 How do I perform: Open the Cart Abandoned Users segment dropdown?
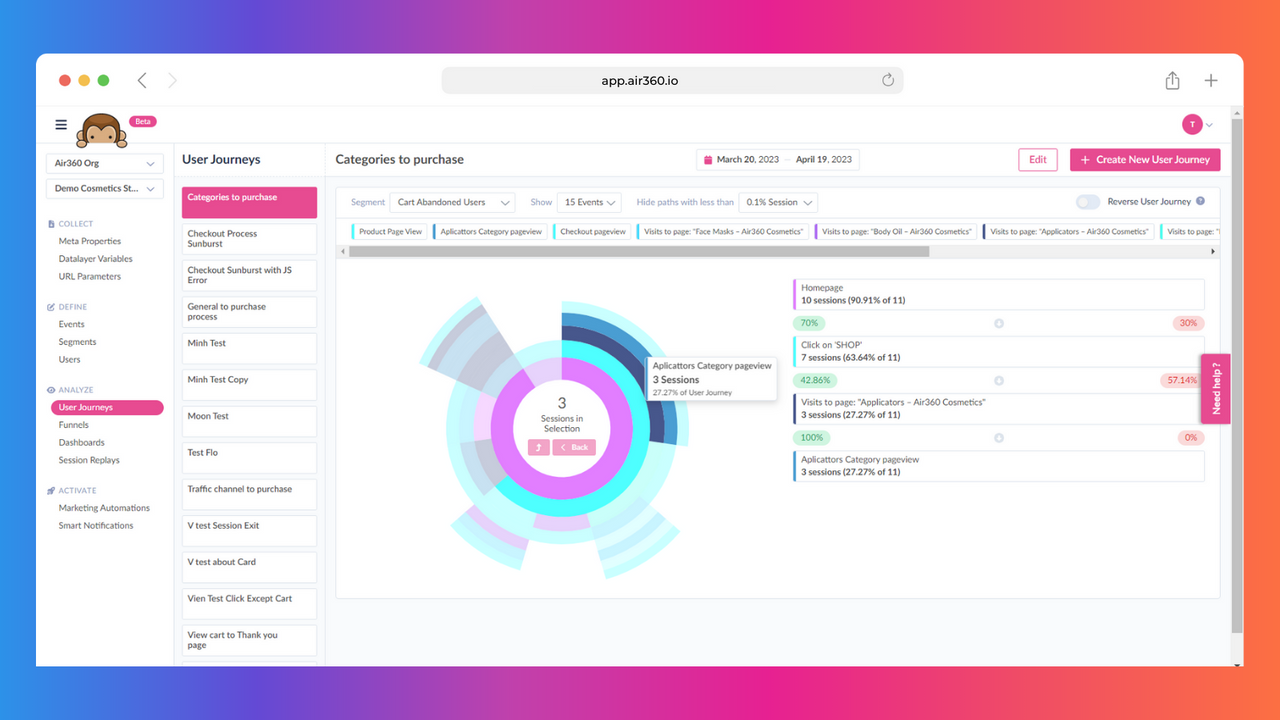point(452,202)
